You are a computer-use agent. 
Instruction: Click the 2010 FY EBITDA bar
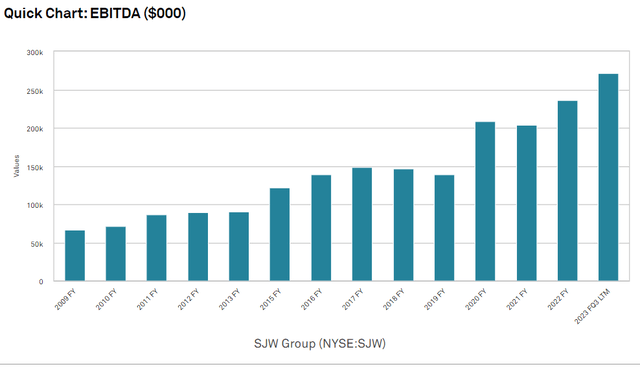point(116,254)
